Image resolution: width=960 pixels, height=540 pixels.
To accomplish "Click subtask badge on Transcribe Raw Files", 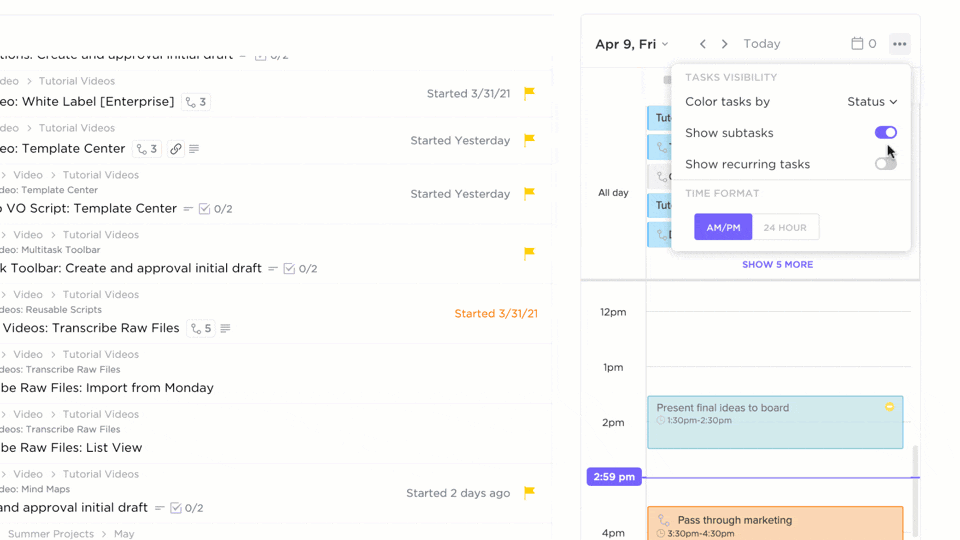I will (201, 328).
